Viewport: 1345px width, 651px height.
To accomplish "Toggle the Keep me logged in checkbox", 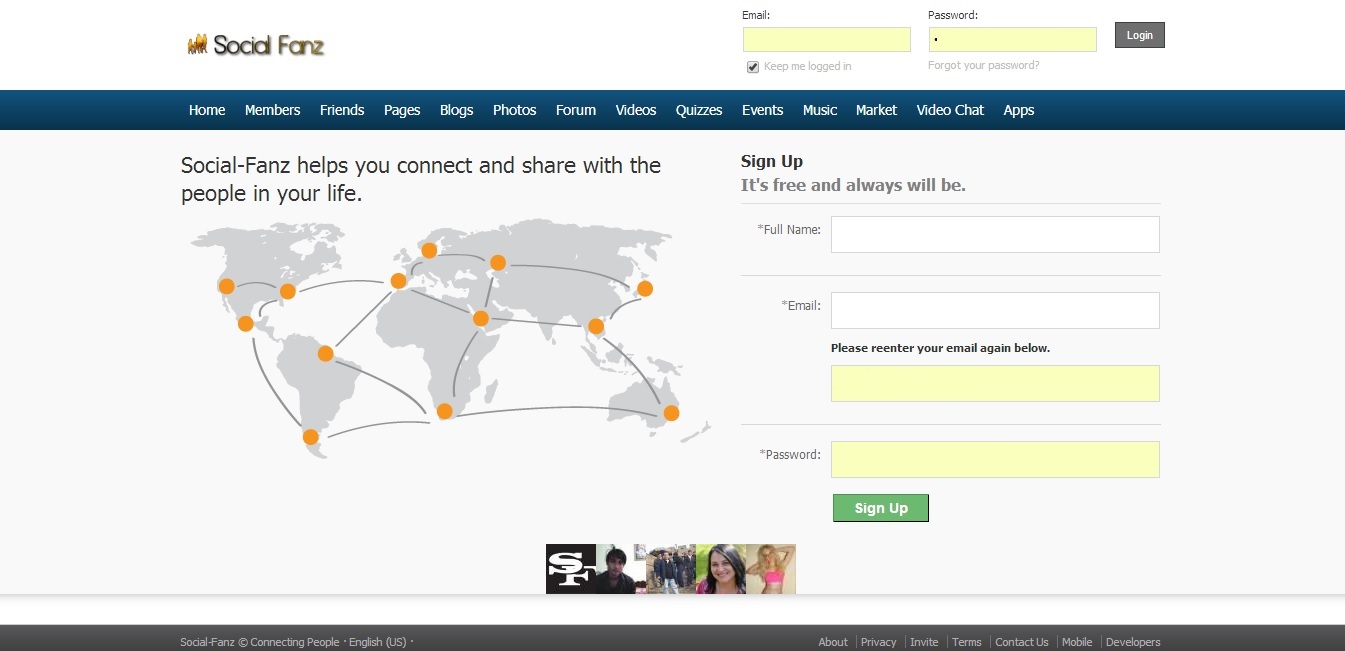I will click(753, 67).
